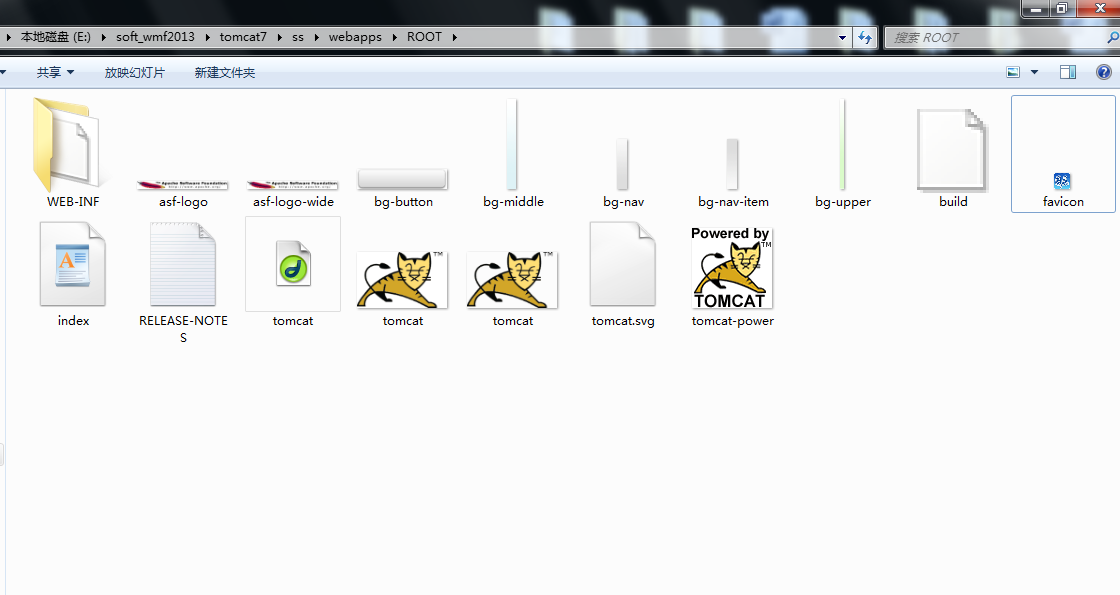
Task: Select the asf-logo-wide image file
Action: pos(293,185)
